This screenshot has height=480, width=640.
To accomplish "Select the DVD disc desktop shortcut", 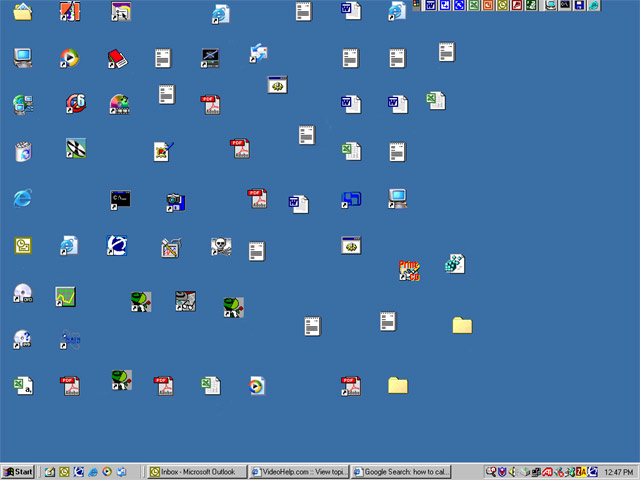I will pos(23,293).
